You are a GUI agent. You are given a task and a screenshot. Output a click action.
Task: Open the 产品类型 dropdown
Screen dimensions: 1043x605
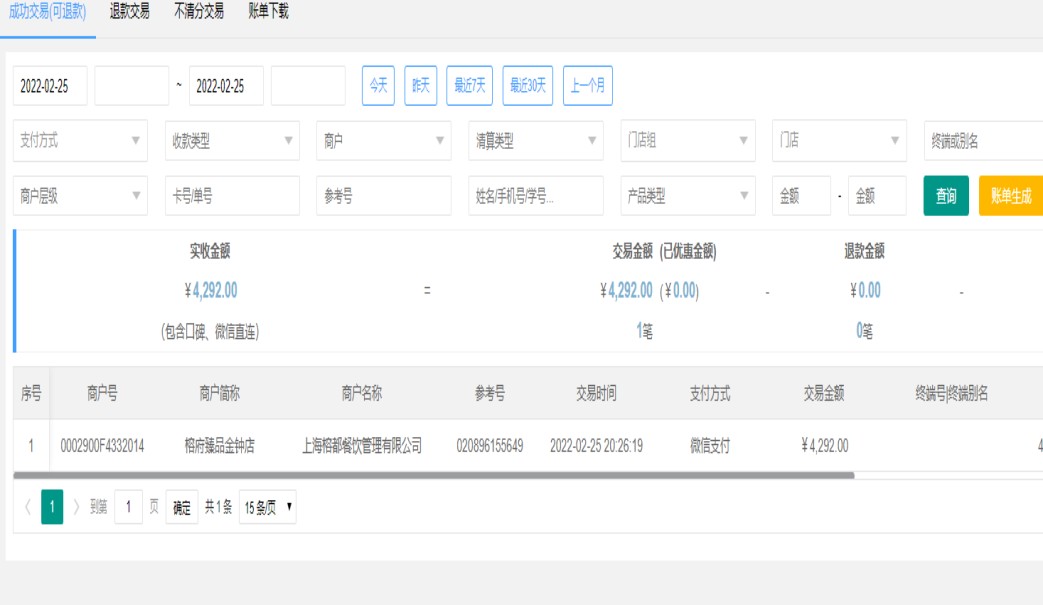687,196
